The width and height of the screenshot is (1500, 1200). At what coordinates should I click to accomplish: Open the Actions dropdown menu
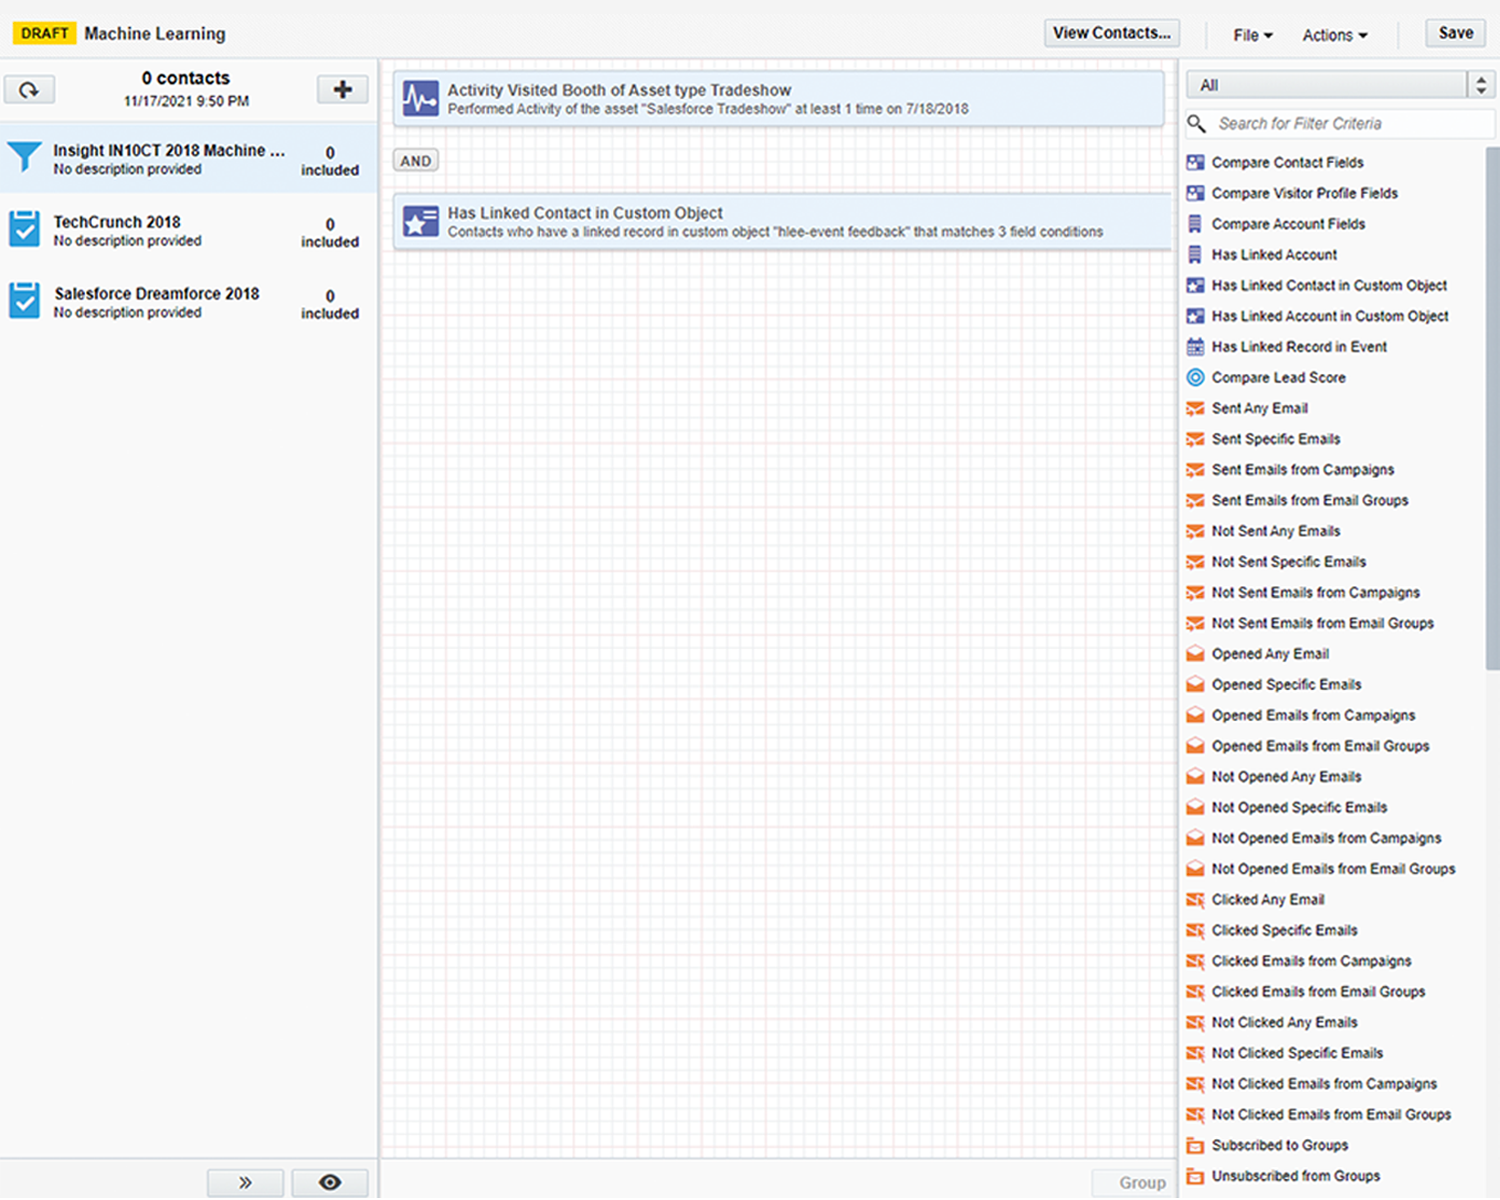pyautogui.click(x=1334, y=35)
